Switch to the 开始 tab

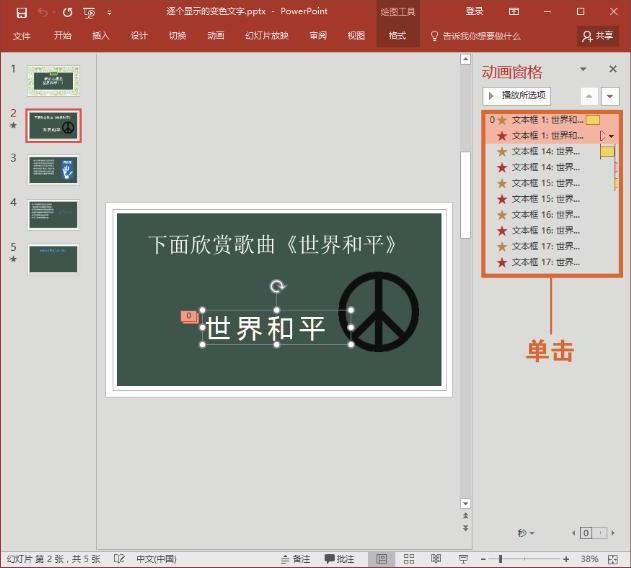coord(63,35)
